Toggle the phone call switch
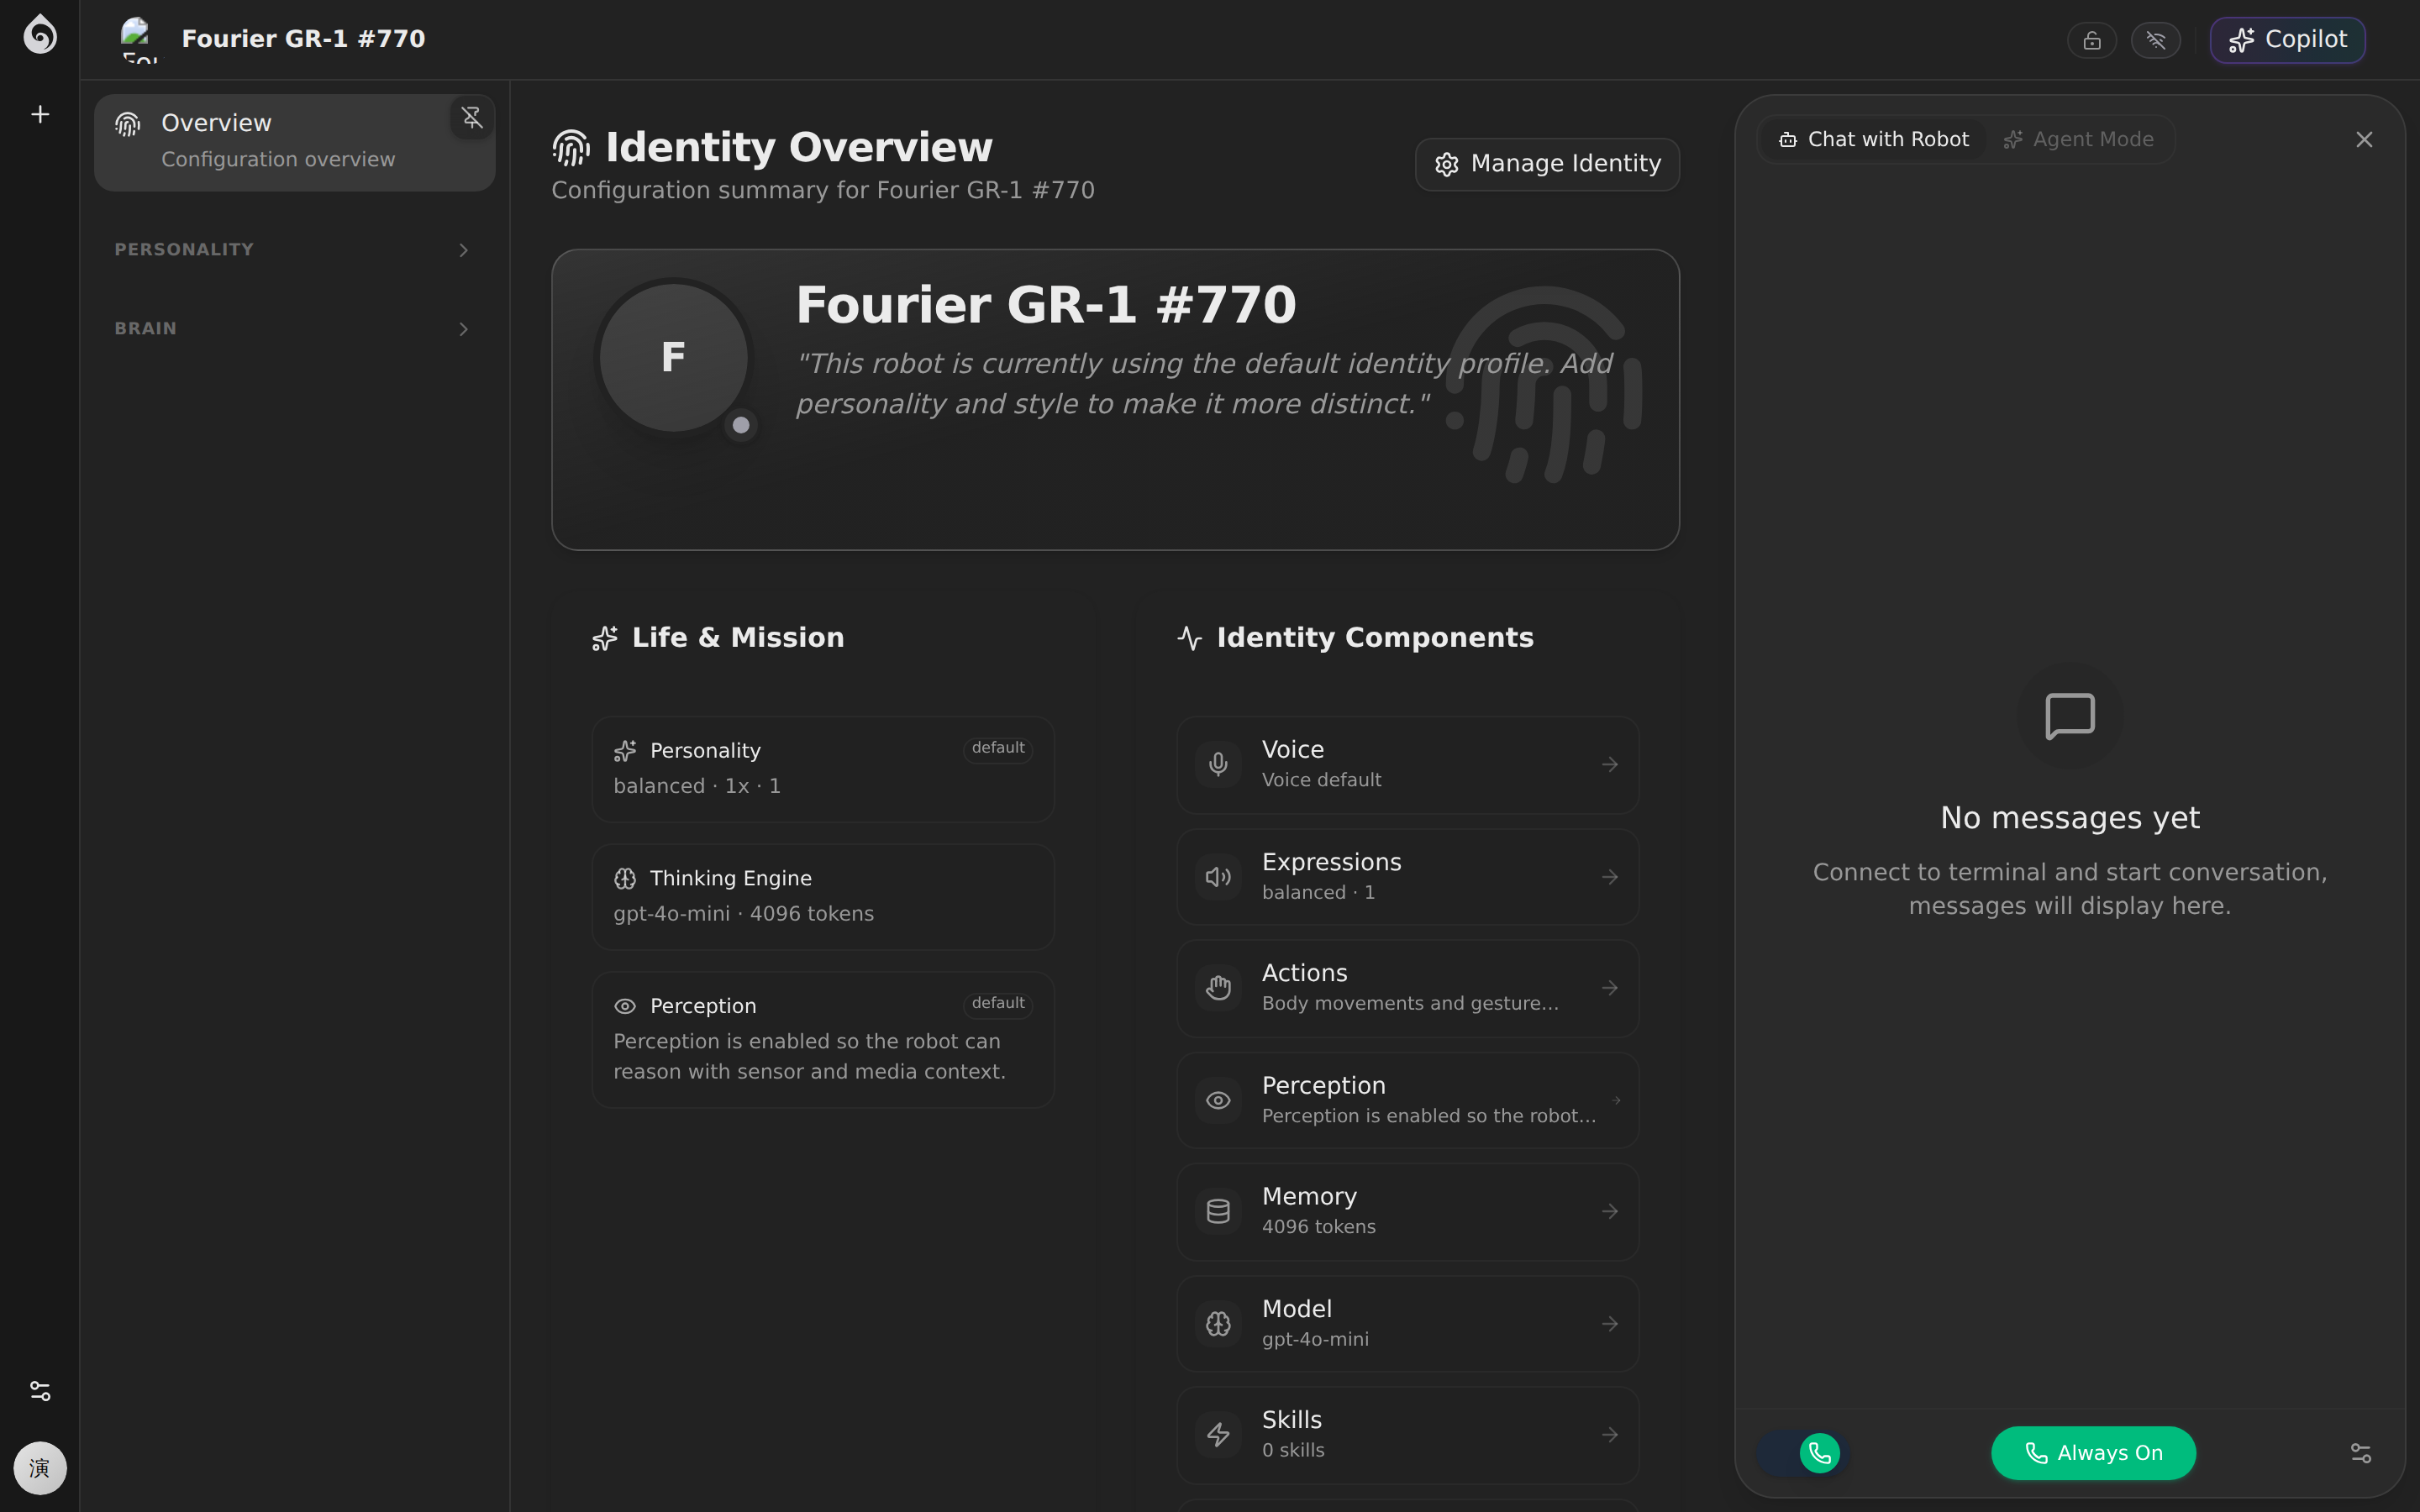Screen dimensions: 2420x1512 [x=1802, y=1453]
